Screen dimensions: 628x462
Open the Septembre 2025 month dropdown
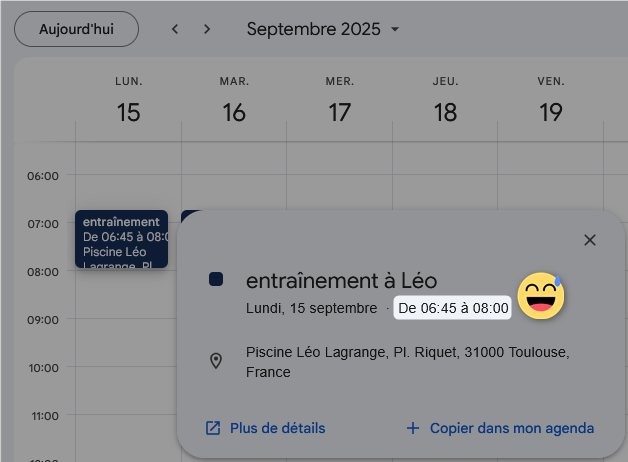tap(323, 29)
